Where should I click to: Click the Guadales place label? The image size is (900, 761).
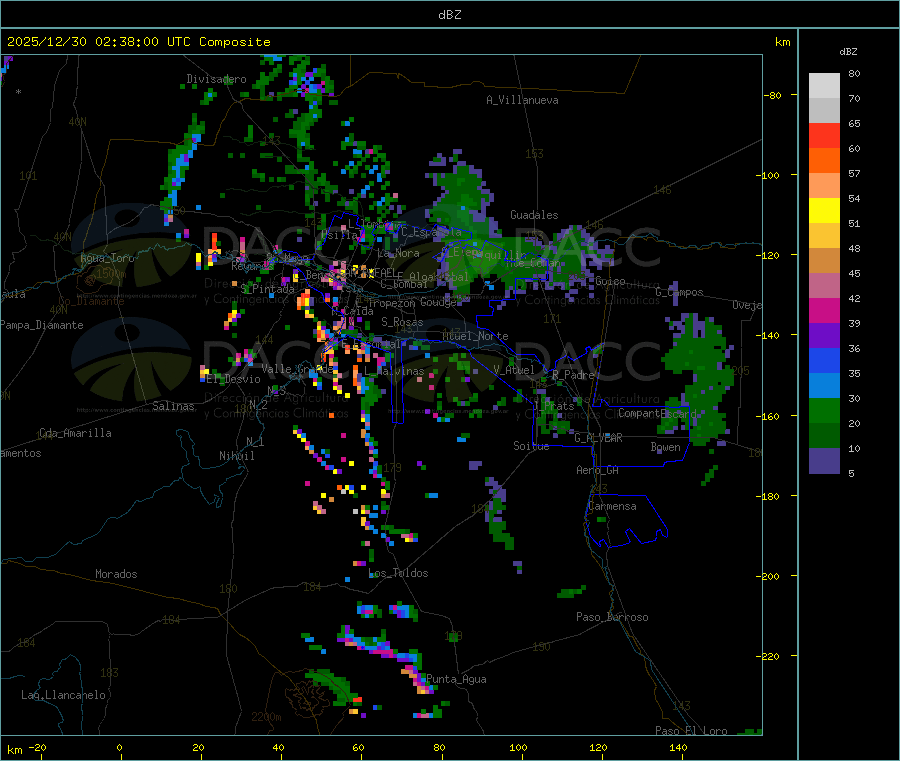534,215
